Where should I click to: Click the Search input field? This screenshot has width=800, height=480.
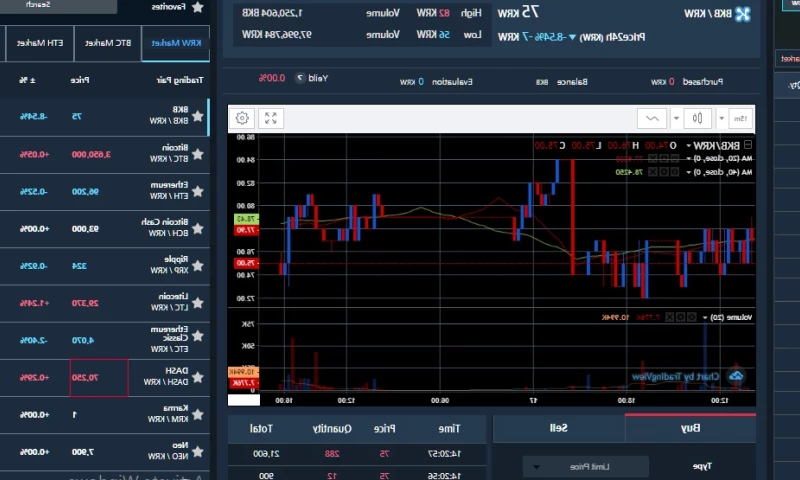click(x=59, y=6)
